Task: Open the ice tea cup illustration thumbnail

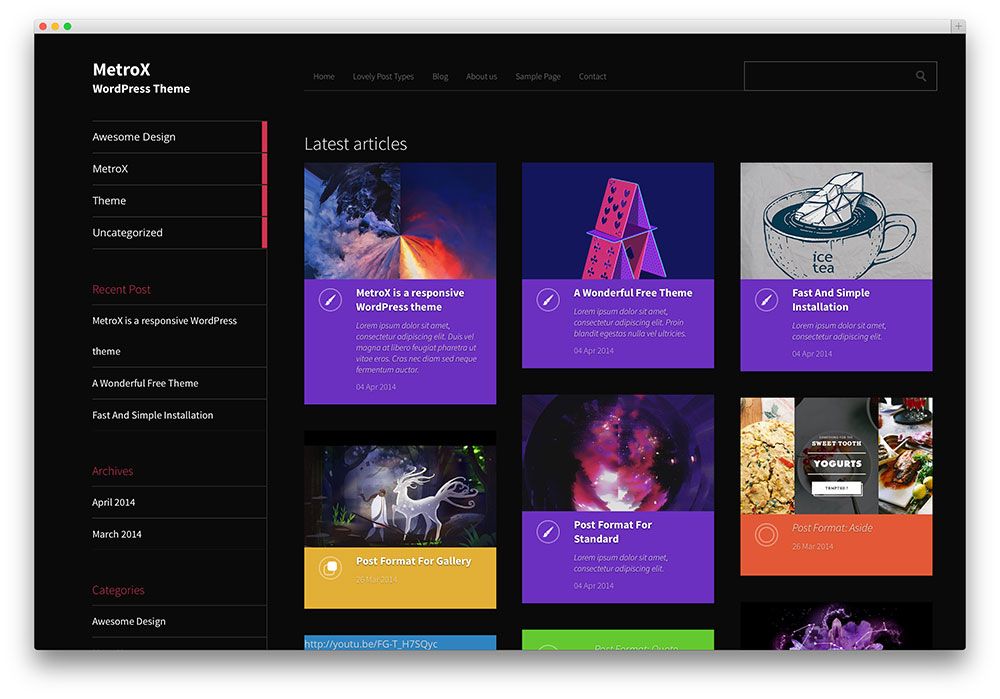Action: tap(836, 221)
